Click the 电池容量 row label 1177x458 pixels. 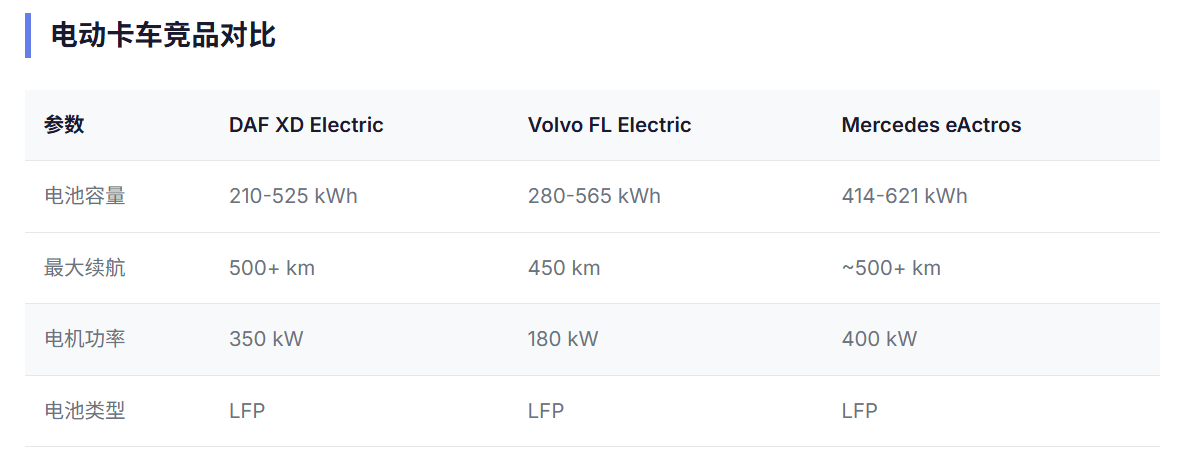(85, 196)
